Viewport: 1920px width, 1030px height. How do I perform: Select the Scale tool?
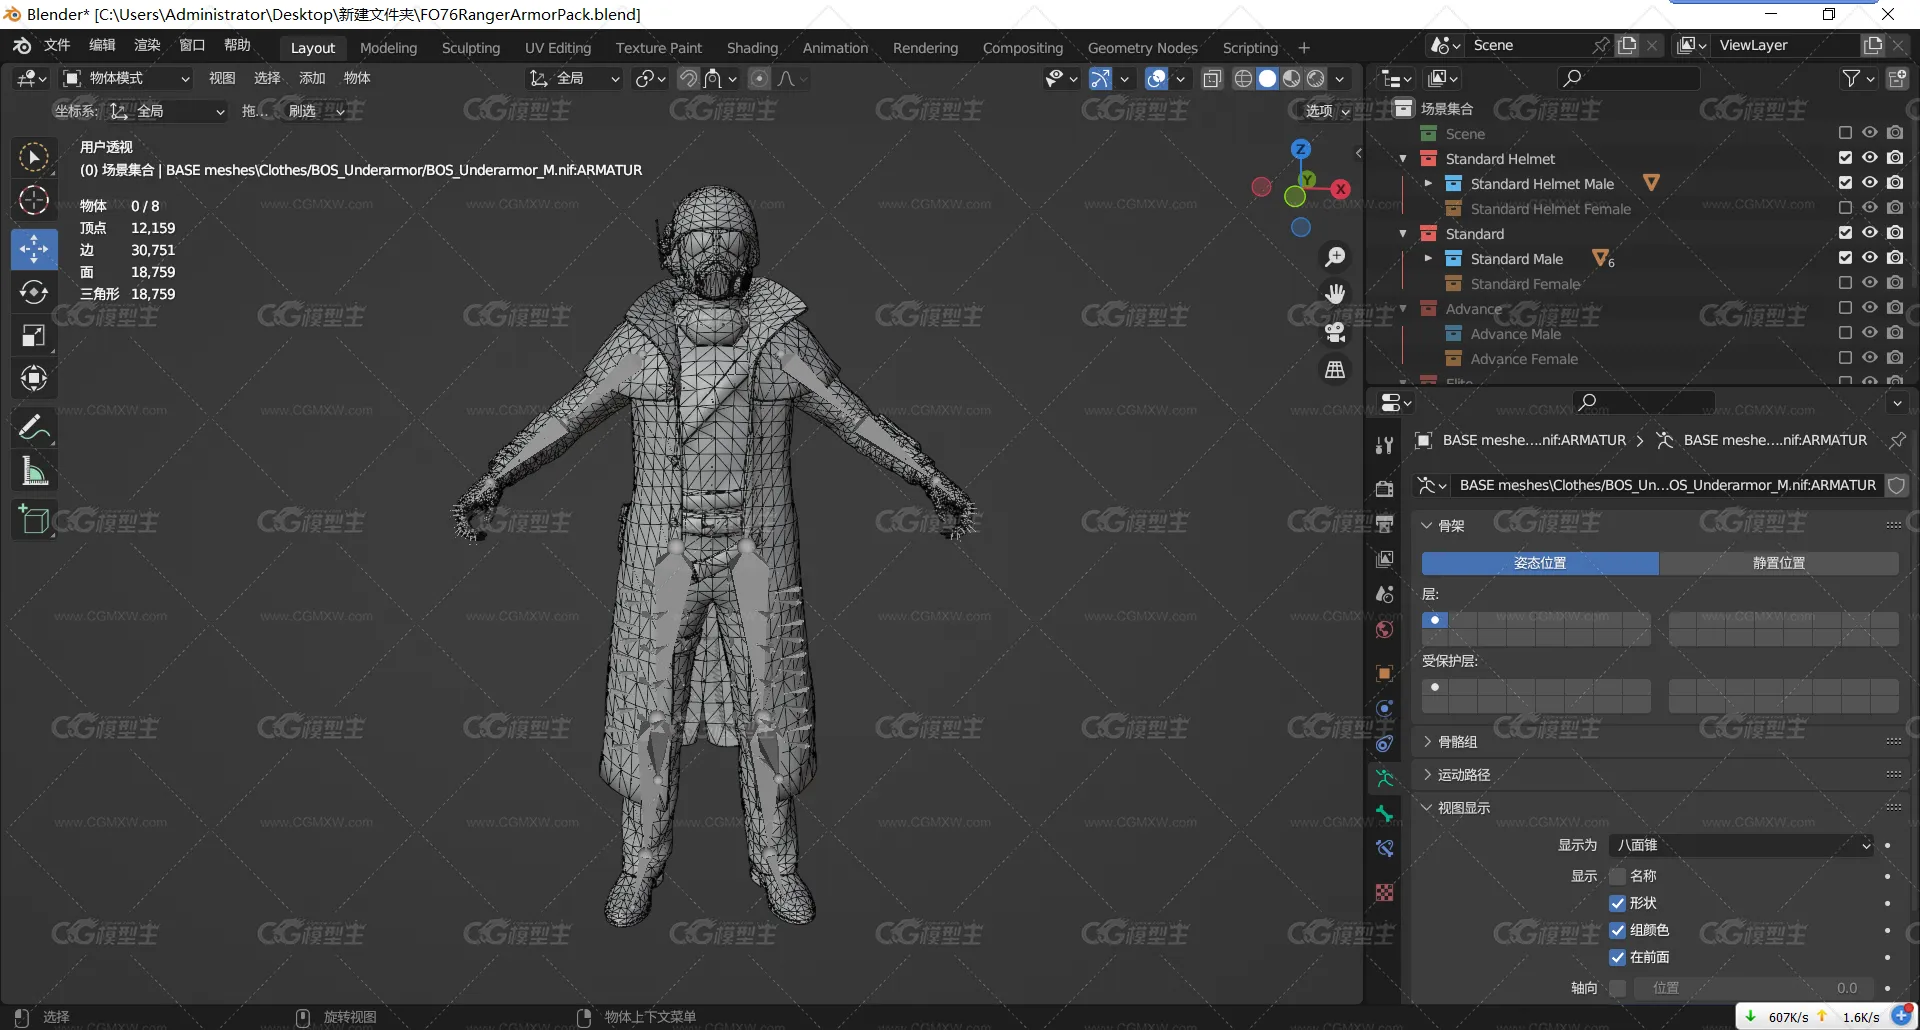point(34,336)
